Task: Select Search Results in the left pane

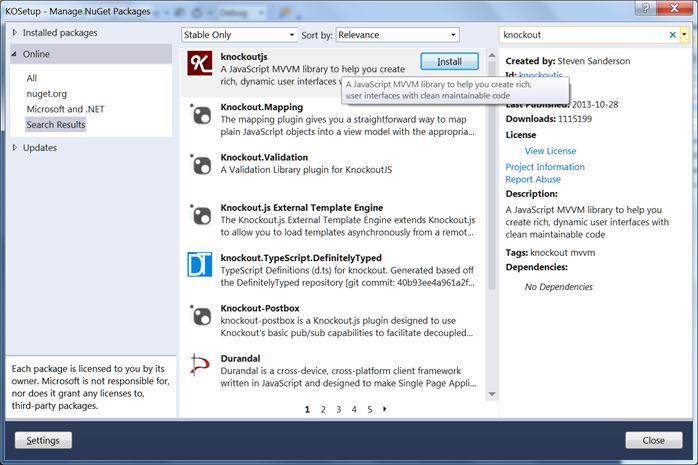Action: click(x=56, y=125)
